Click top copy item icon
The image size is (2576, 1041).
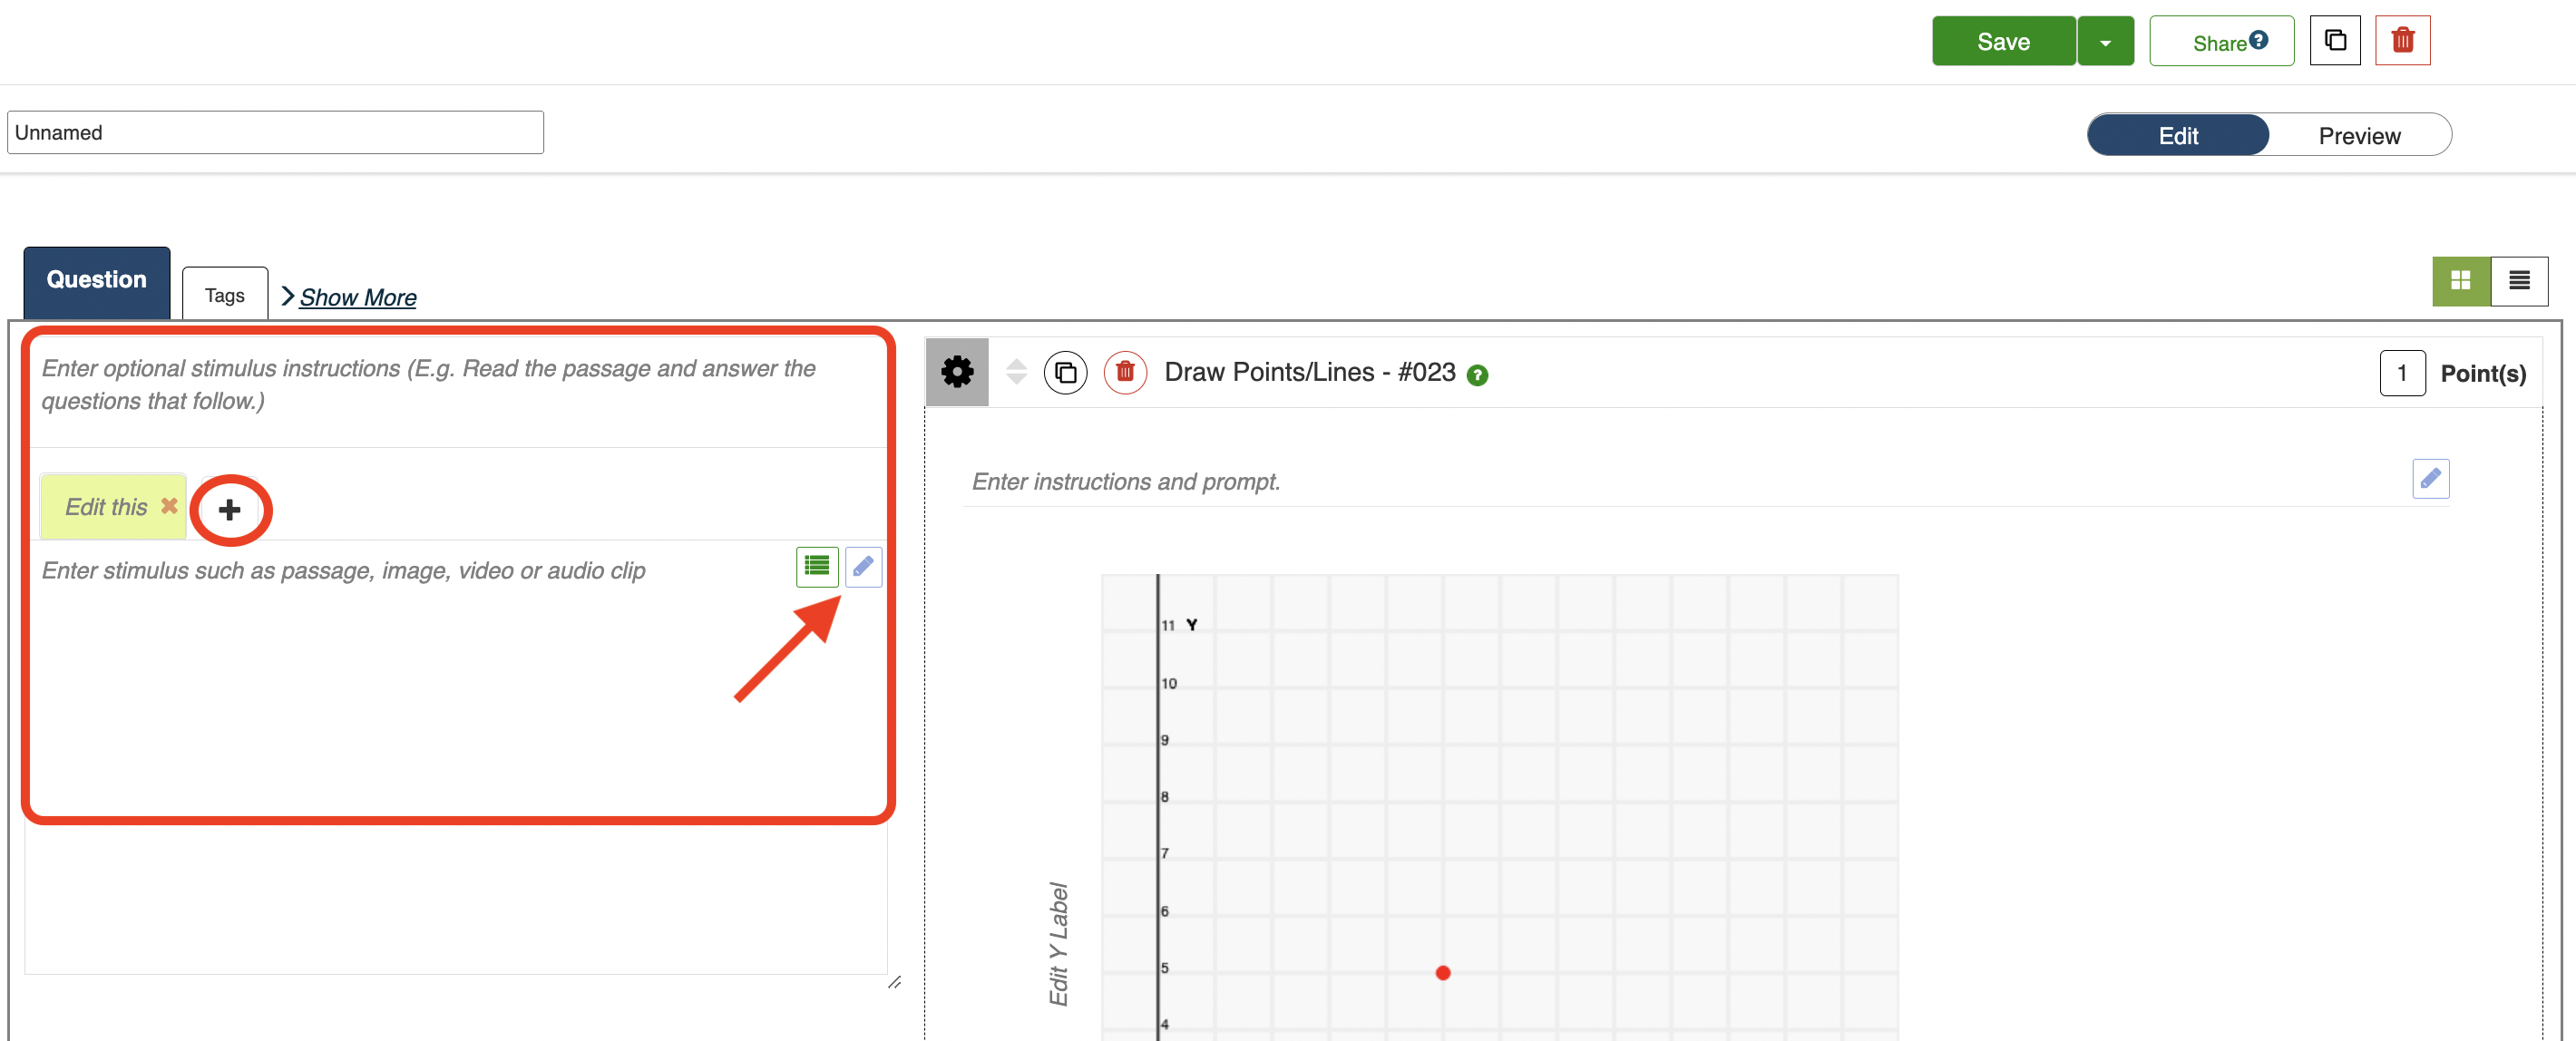click(x=2334, y=41)
